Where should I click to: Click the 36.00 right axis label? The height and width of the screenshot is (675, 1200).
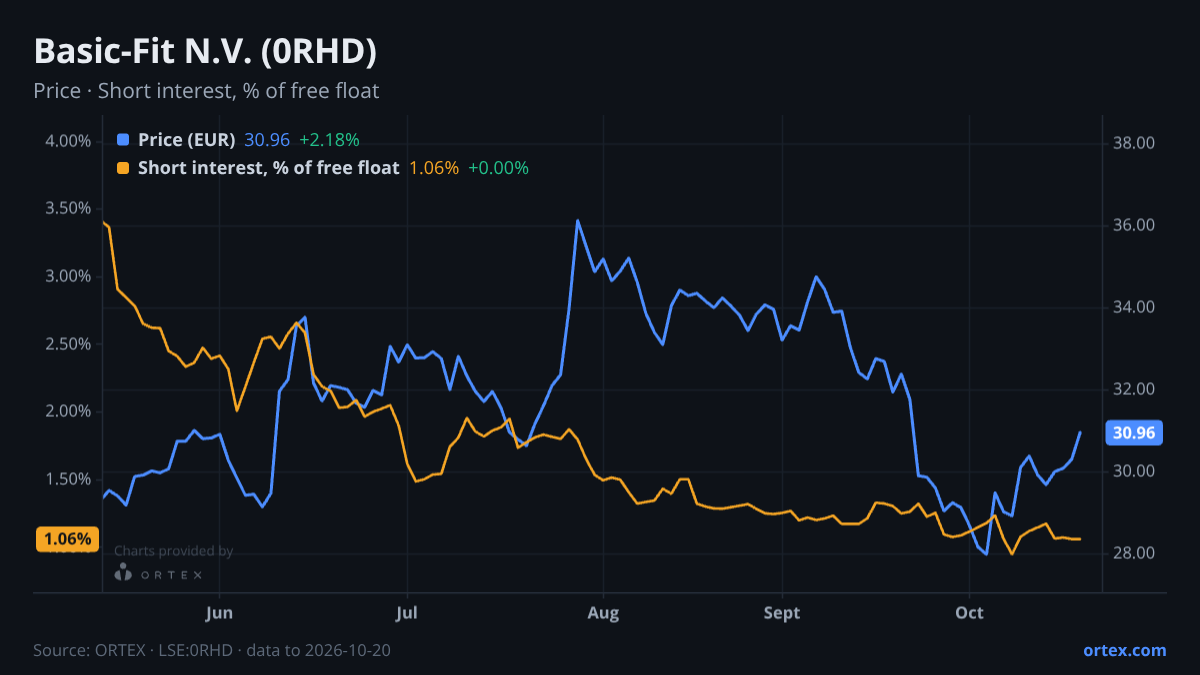click(x=1133, y=225)
